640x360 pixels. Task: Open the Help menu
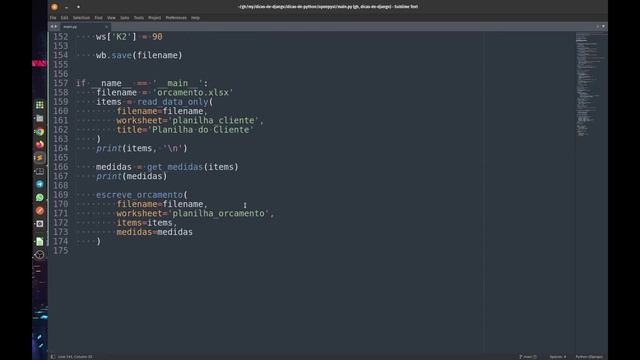point(196,18)
